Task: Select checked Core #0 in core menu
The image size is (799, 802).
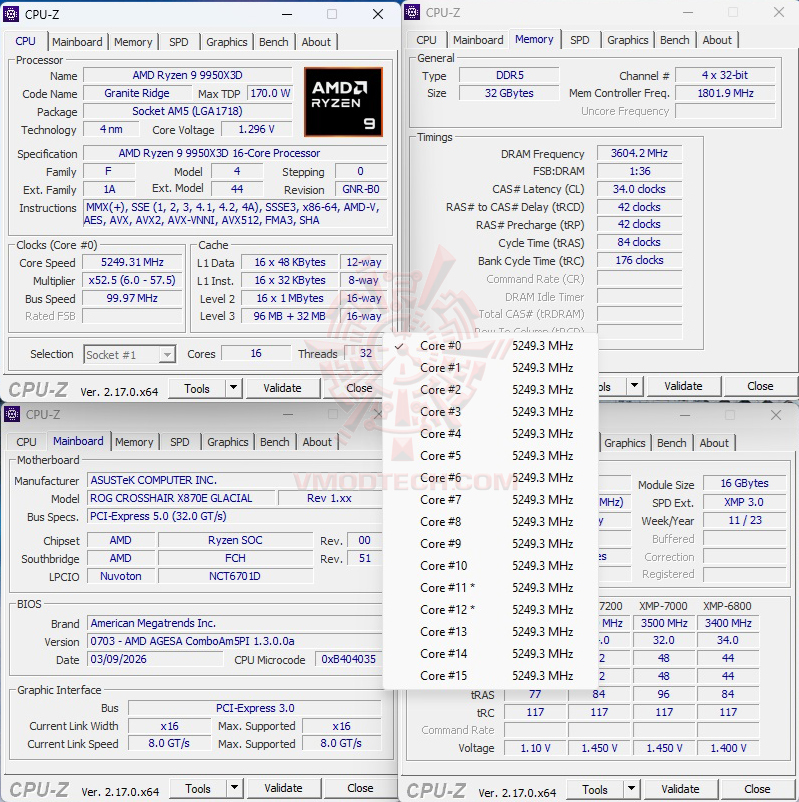Action: click(490, 346)
